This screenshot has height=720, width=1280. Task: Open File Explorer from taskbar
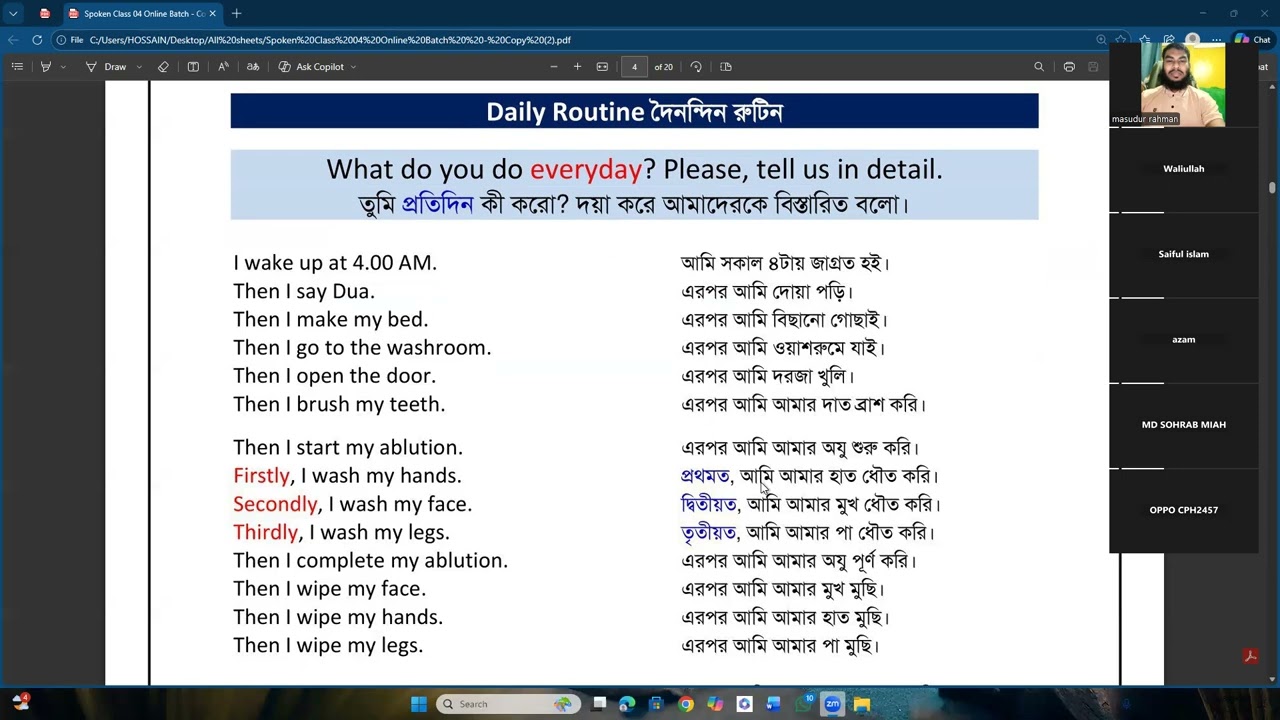click(861, 704)
